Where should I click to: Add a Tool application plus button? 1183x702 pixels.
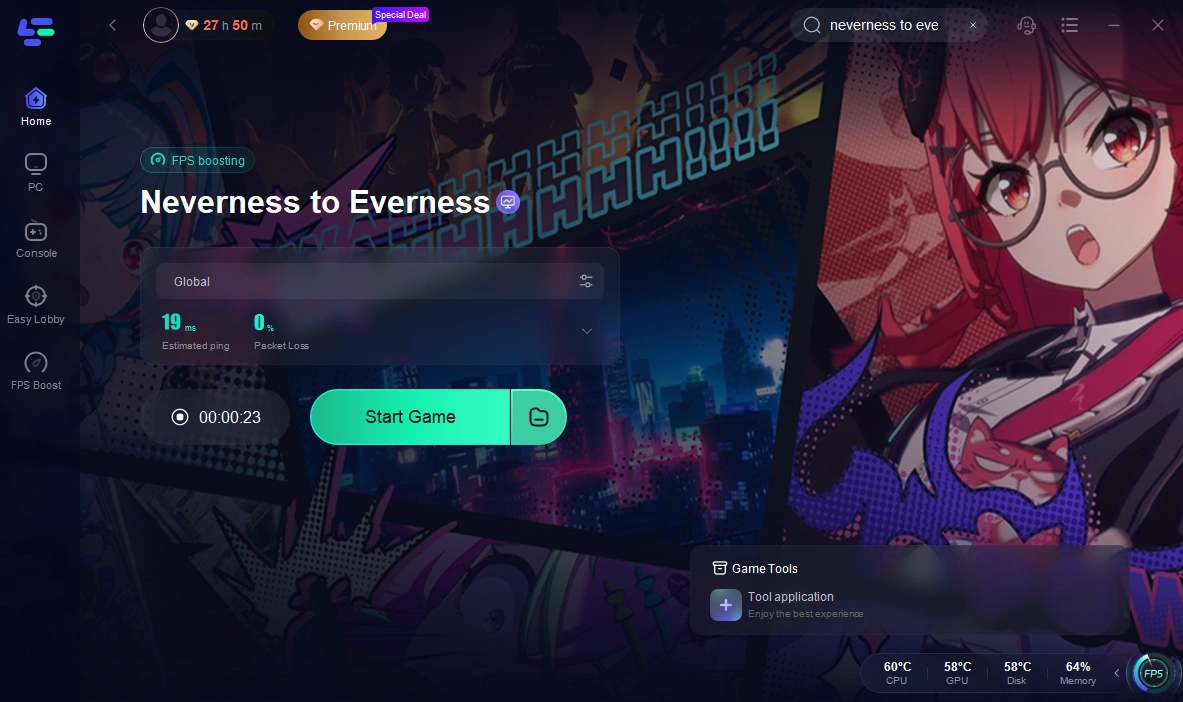726,605
